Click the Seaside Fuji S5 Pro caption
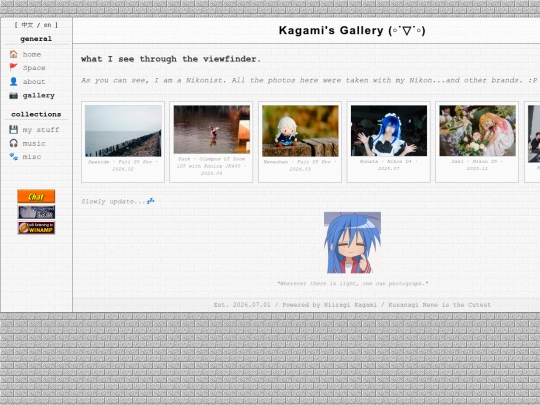Viewport: 540px width, 405px height. pyautogui.click(x=123, y=165)
